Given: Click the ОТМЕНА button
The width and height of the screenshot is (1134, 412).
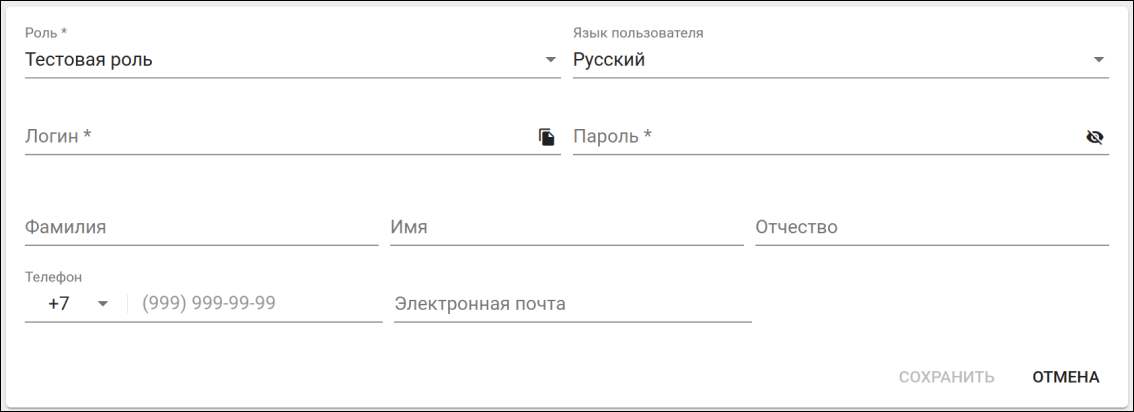Looking at the screenshot, I should tap(1065, 377).
